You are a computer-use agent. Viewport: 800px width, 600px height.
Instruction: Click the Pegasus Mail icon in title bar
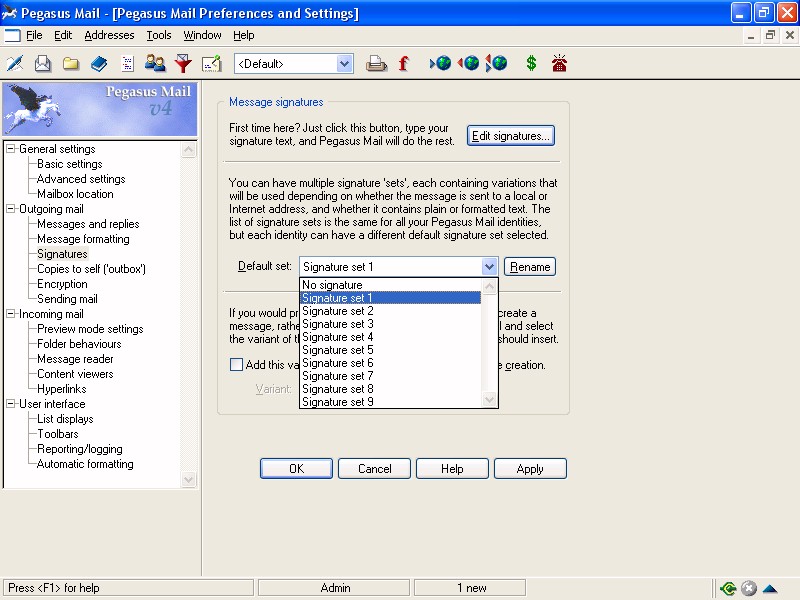tap(9, 13)
